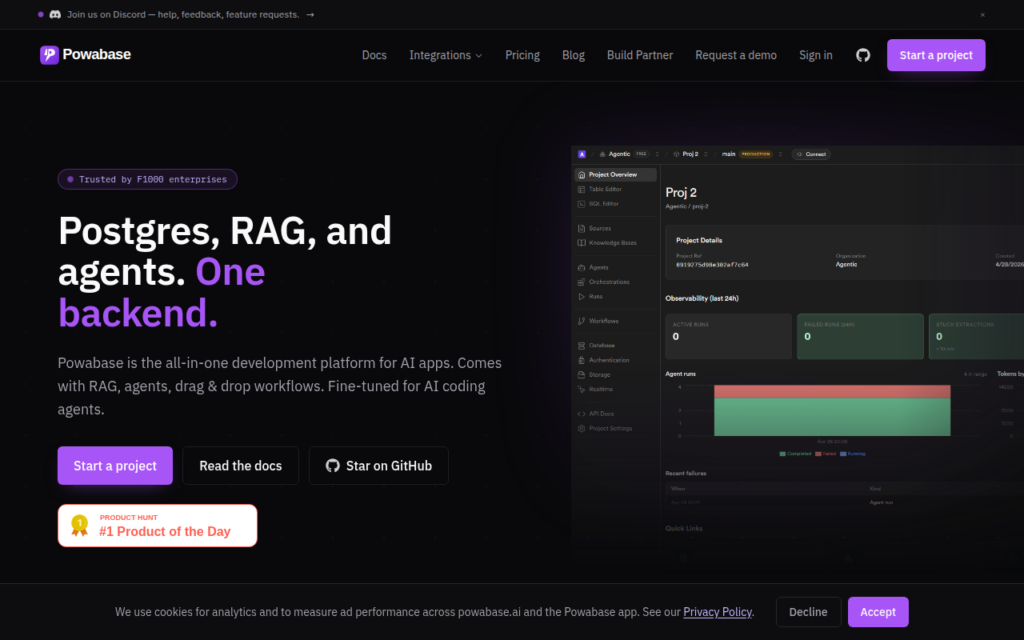Open the Build Partner page
Screen dimensions: 1024x640
tap(640, 56)
